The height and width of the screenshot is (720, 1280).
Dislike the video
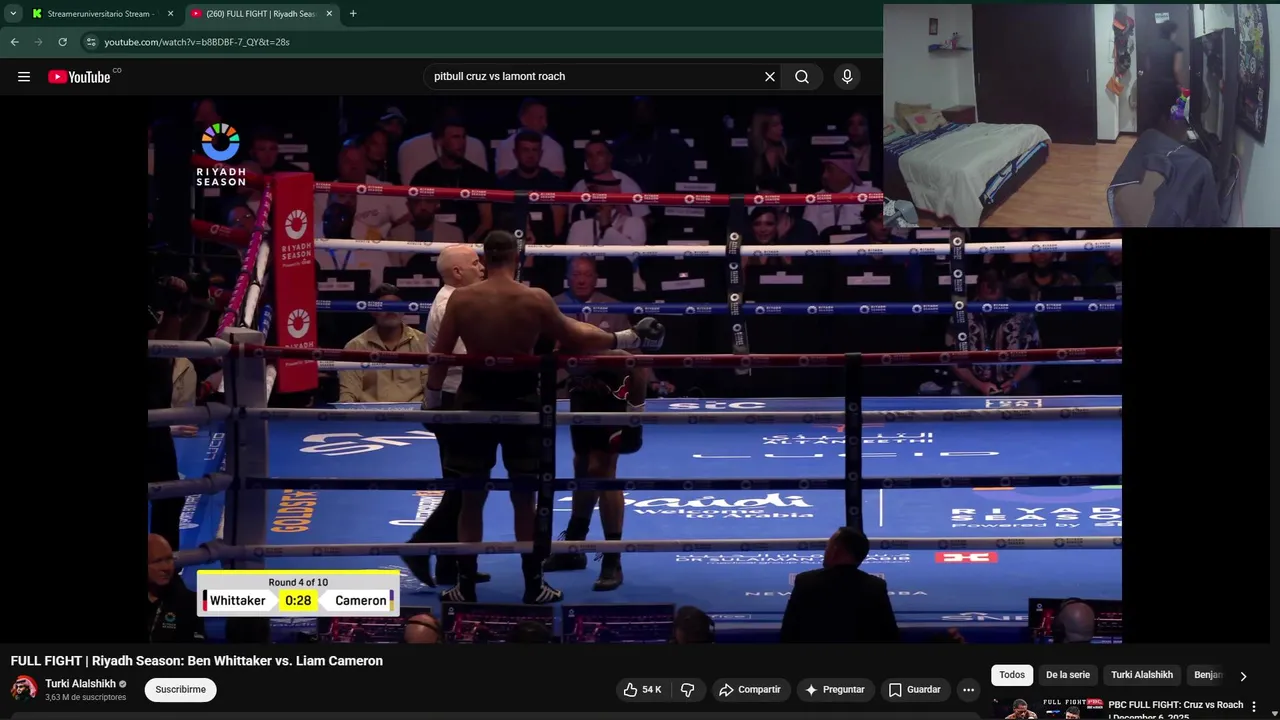[688, 690]
